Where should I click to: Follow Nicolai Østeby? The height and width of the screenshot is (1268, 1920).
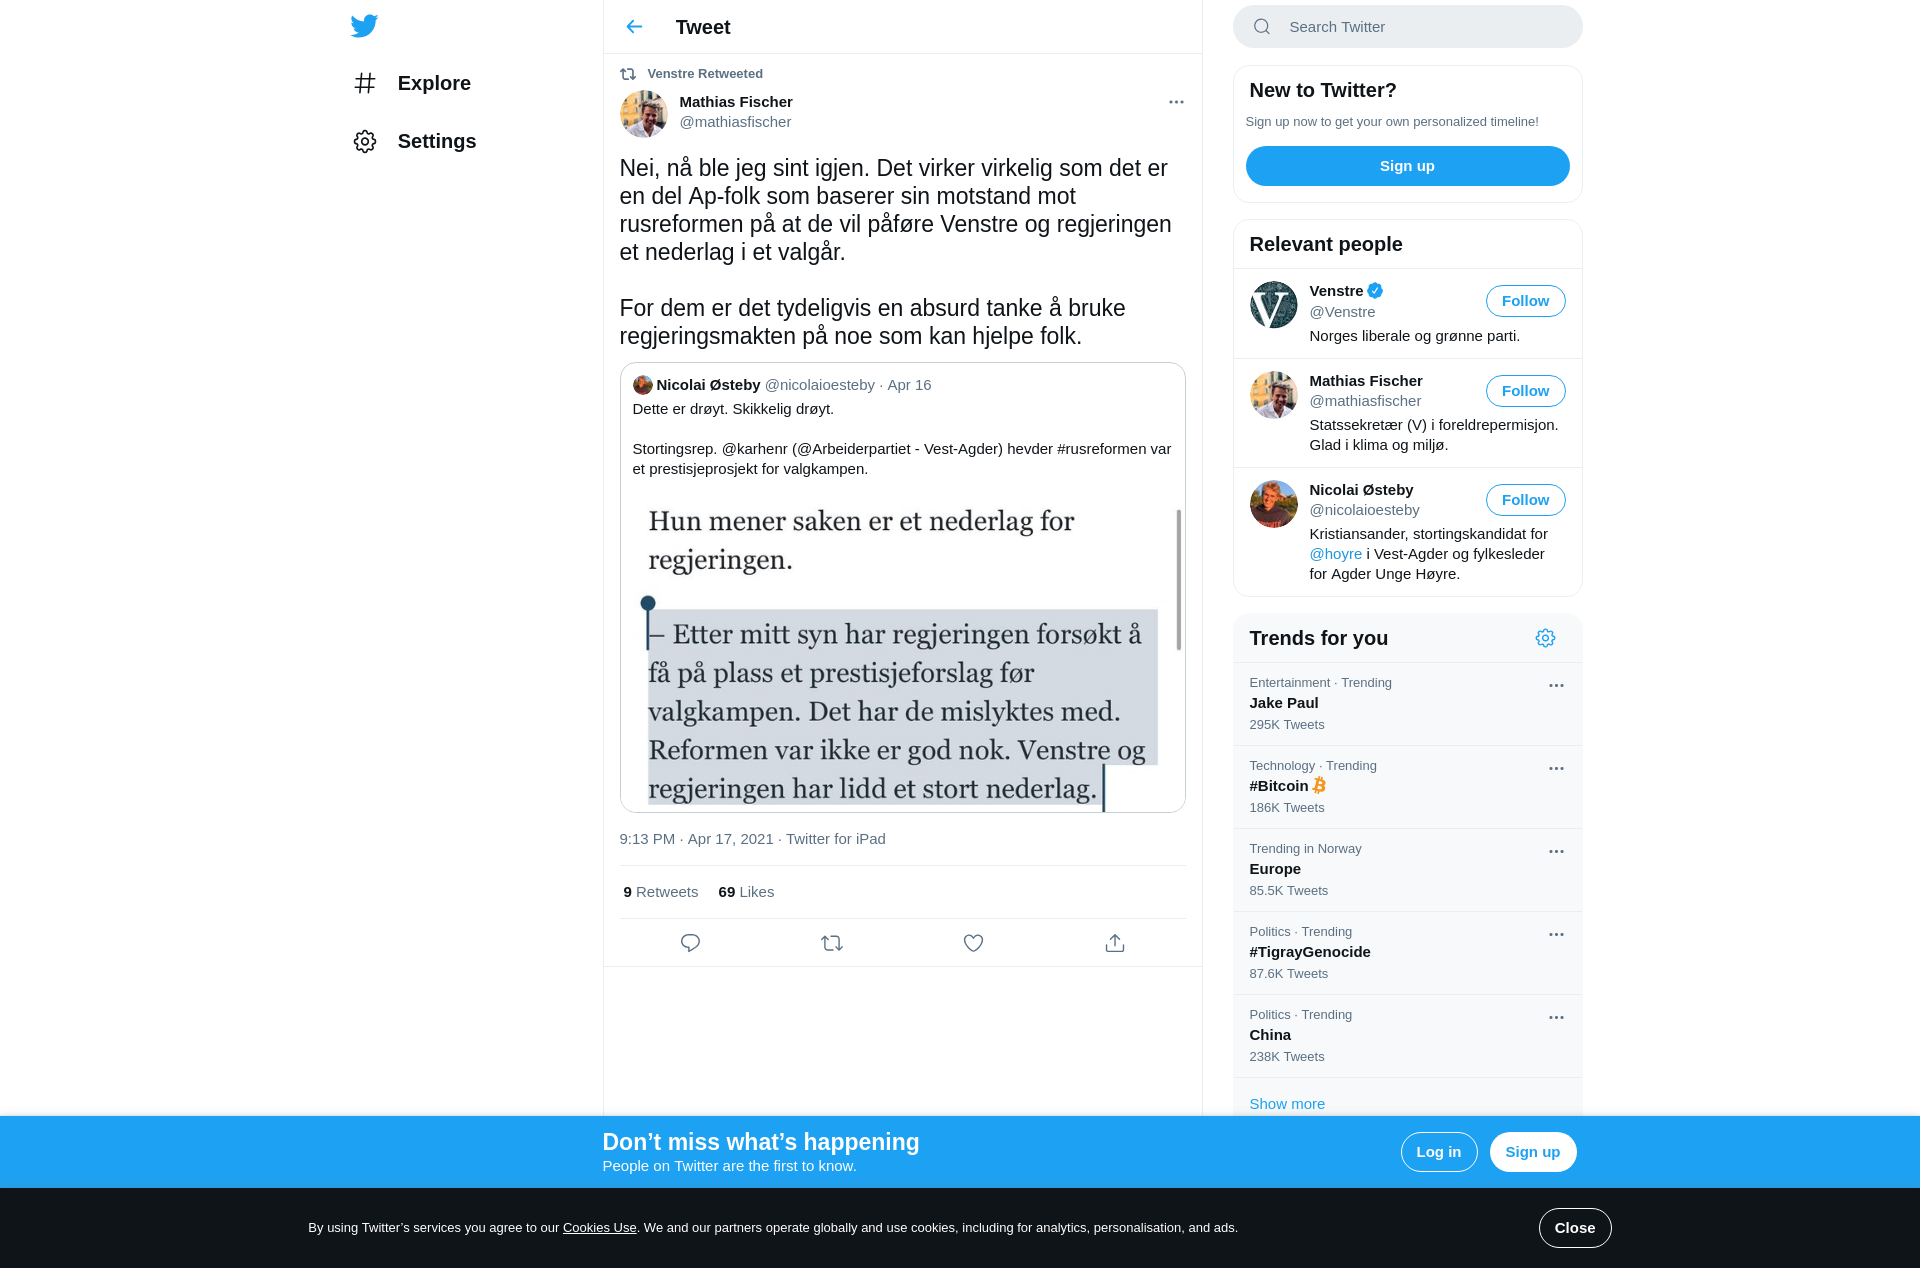click(1525, 500)
